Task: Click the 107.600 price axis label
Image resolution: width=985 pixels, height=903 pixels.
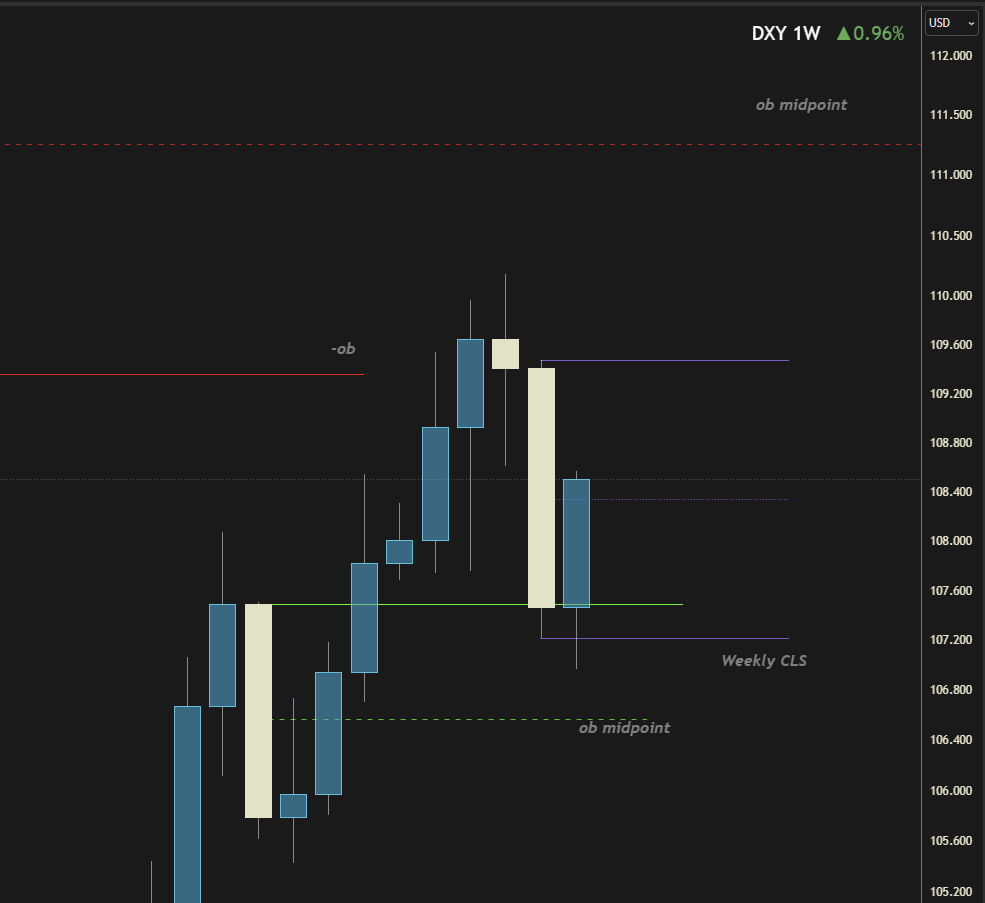Action: click(x=950, y=591)
